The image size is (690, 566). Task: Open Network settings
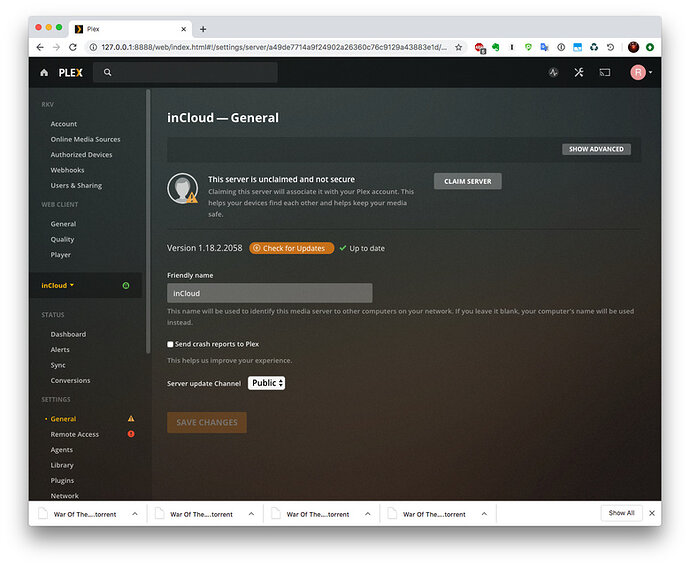tap(65, 496)
